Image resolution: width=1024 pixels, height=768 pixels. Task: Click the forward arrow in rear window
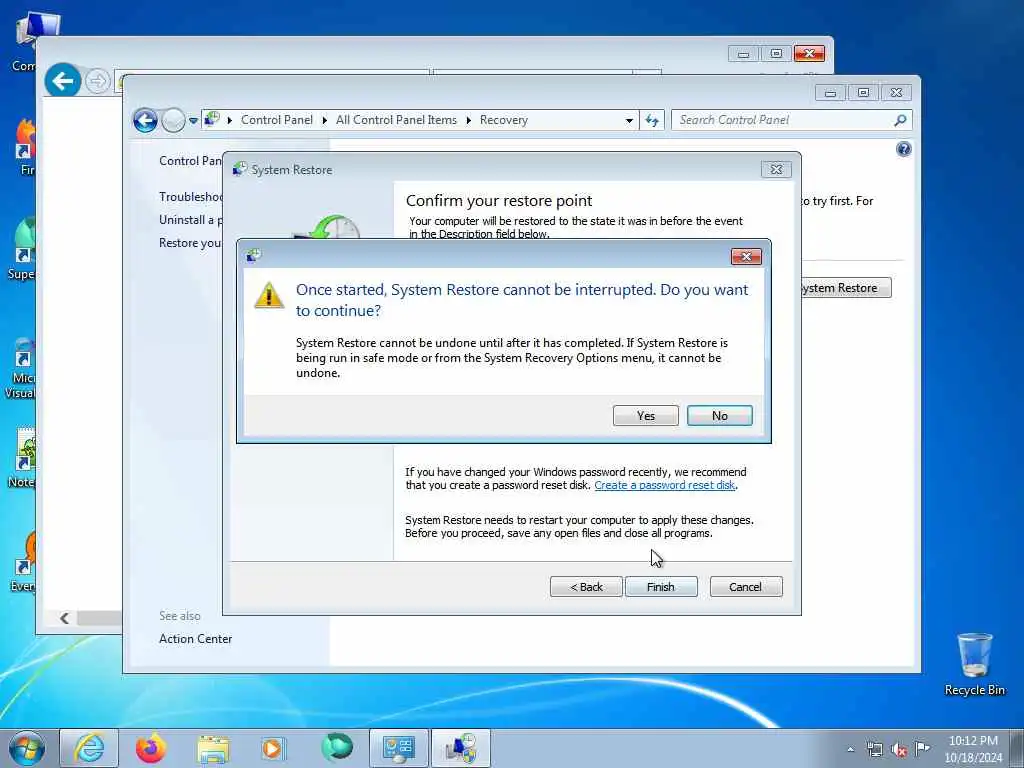coord(97,82)
